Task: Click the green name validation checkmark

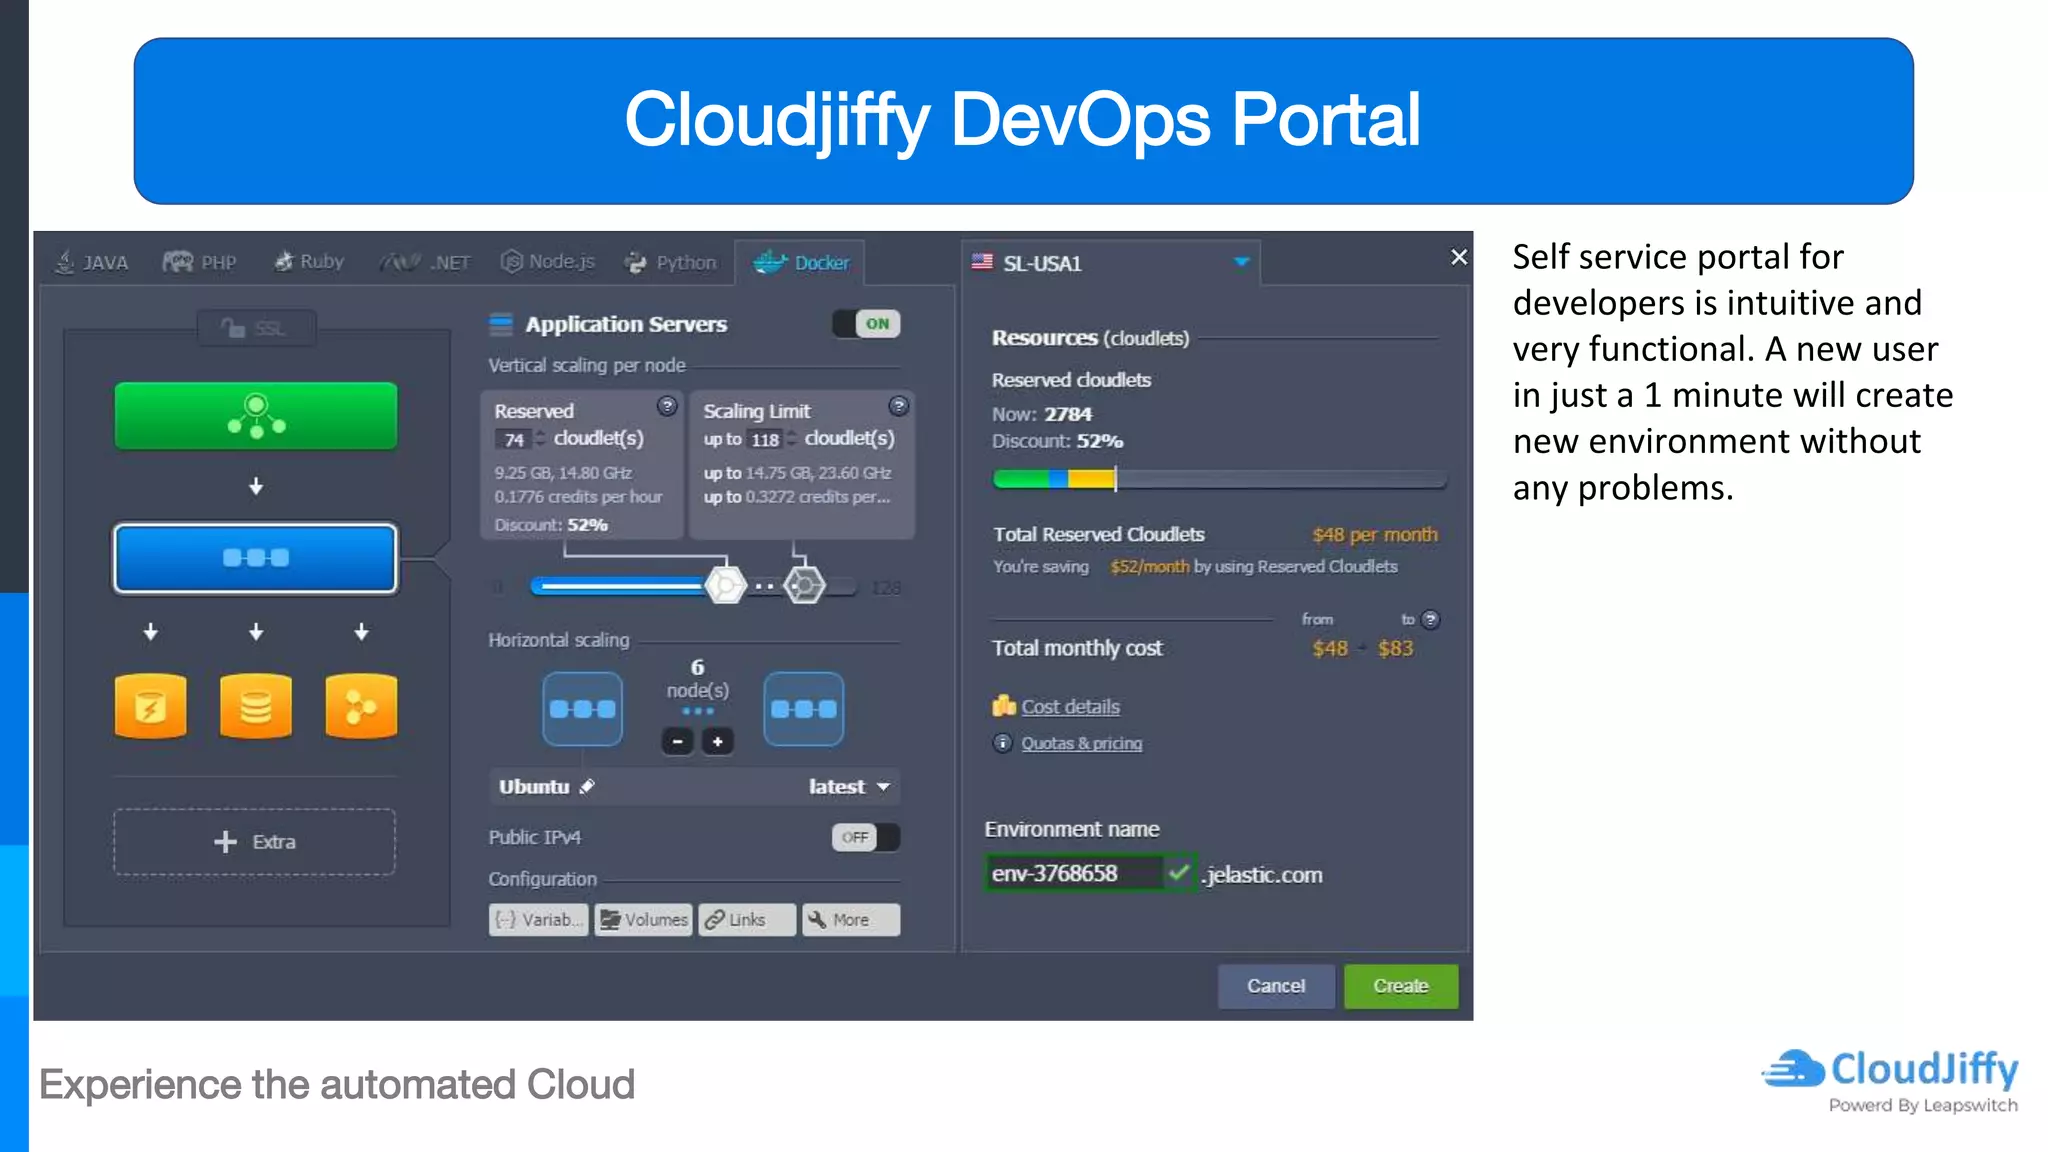Action: tap(1179, 873)
